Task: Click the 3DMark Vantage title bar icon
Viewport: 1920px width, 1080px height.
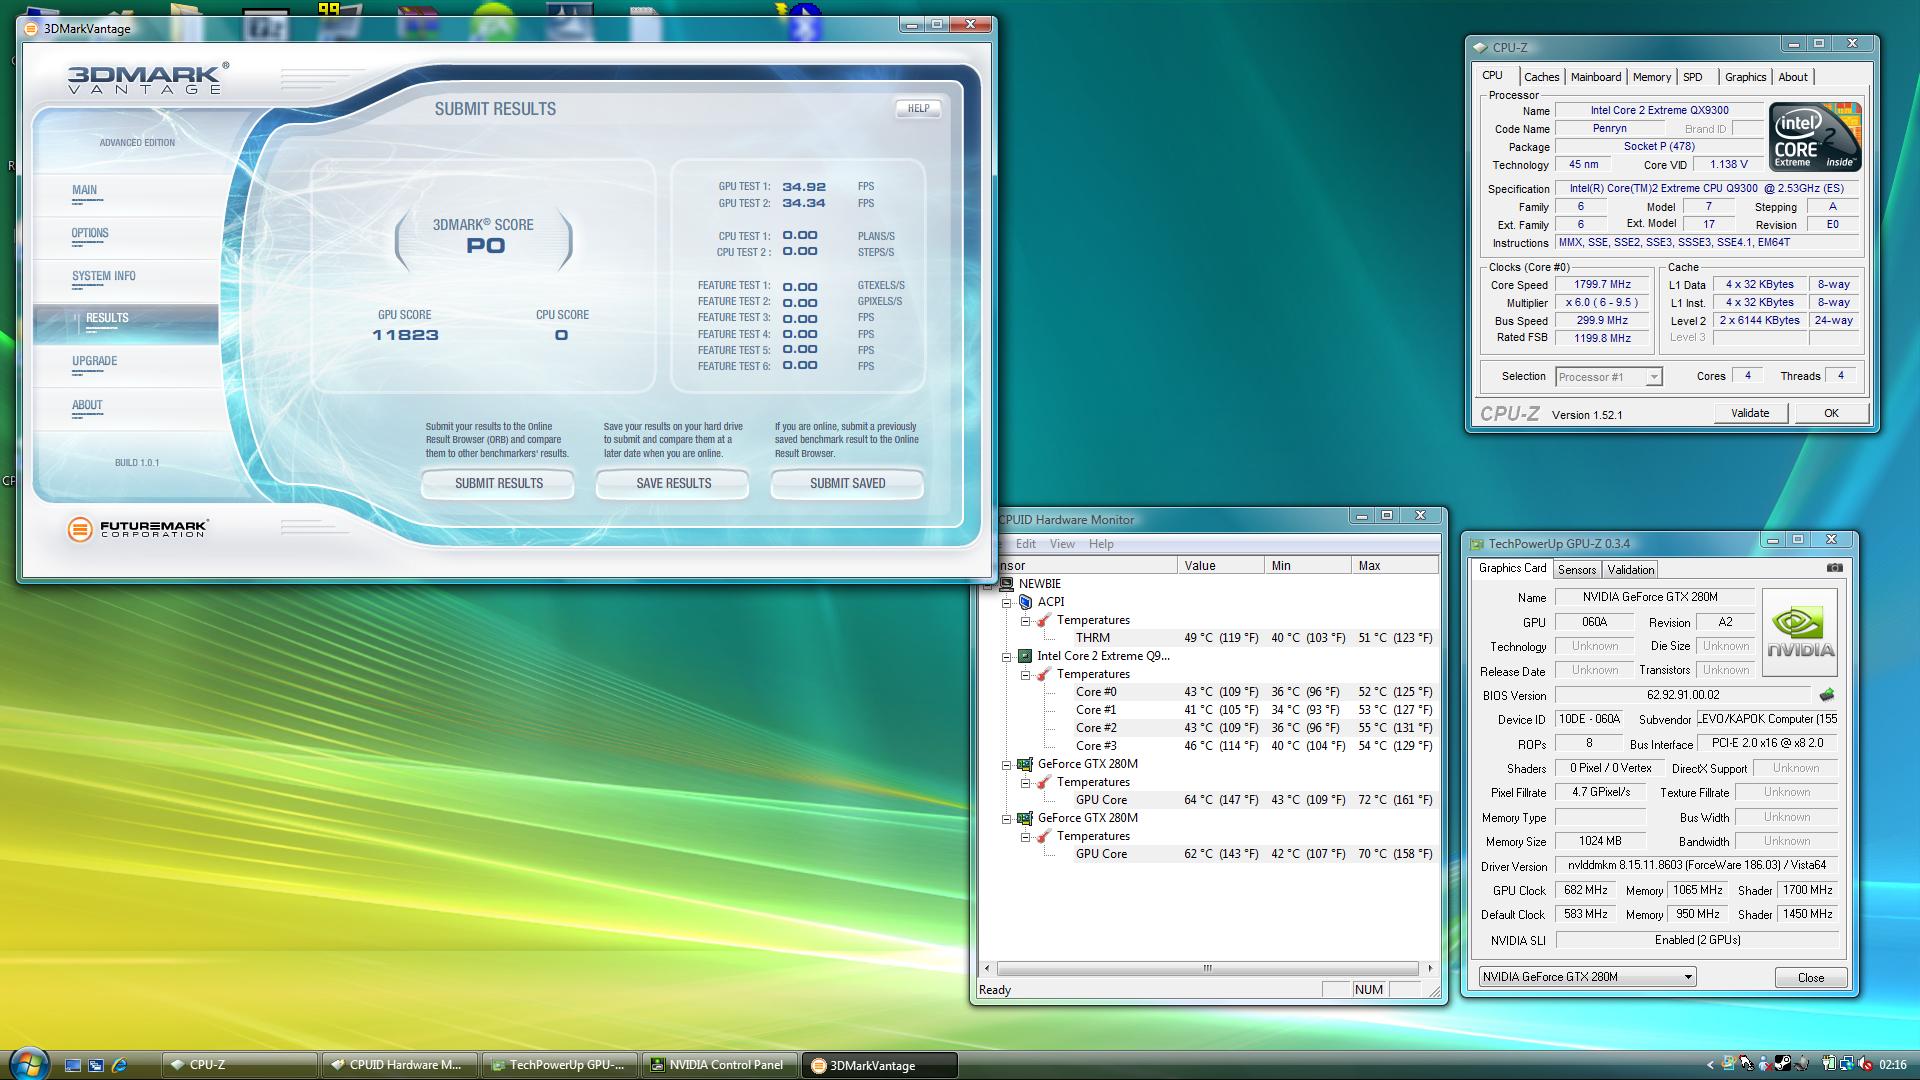Action: pyautogui.click(x=31, y=28)
